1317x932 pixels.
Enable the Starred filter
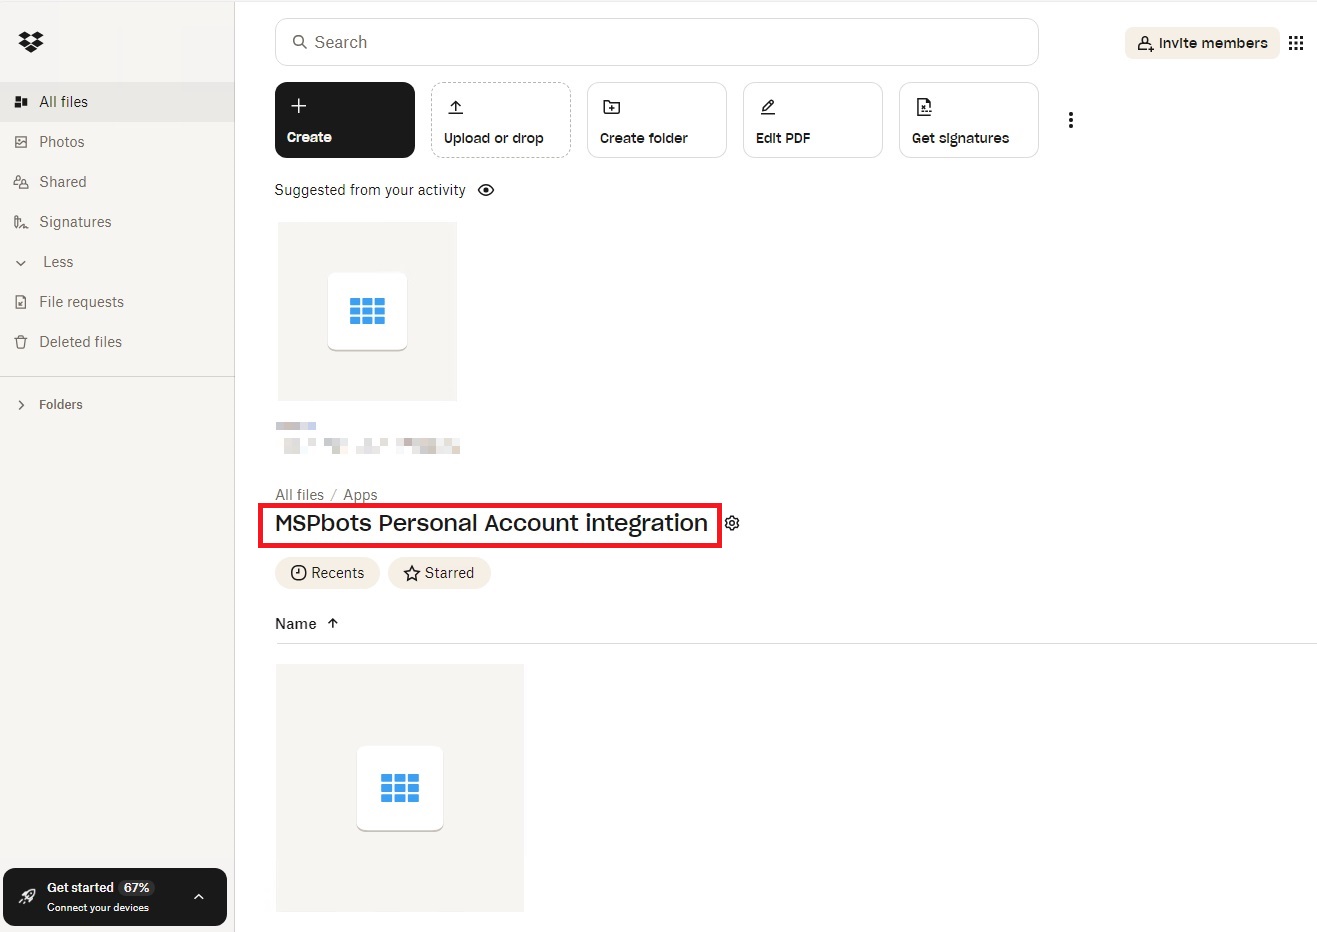pyautogui.click(x=439, y=572)
